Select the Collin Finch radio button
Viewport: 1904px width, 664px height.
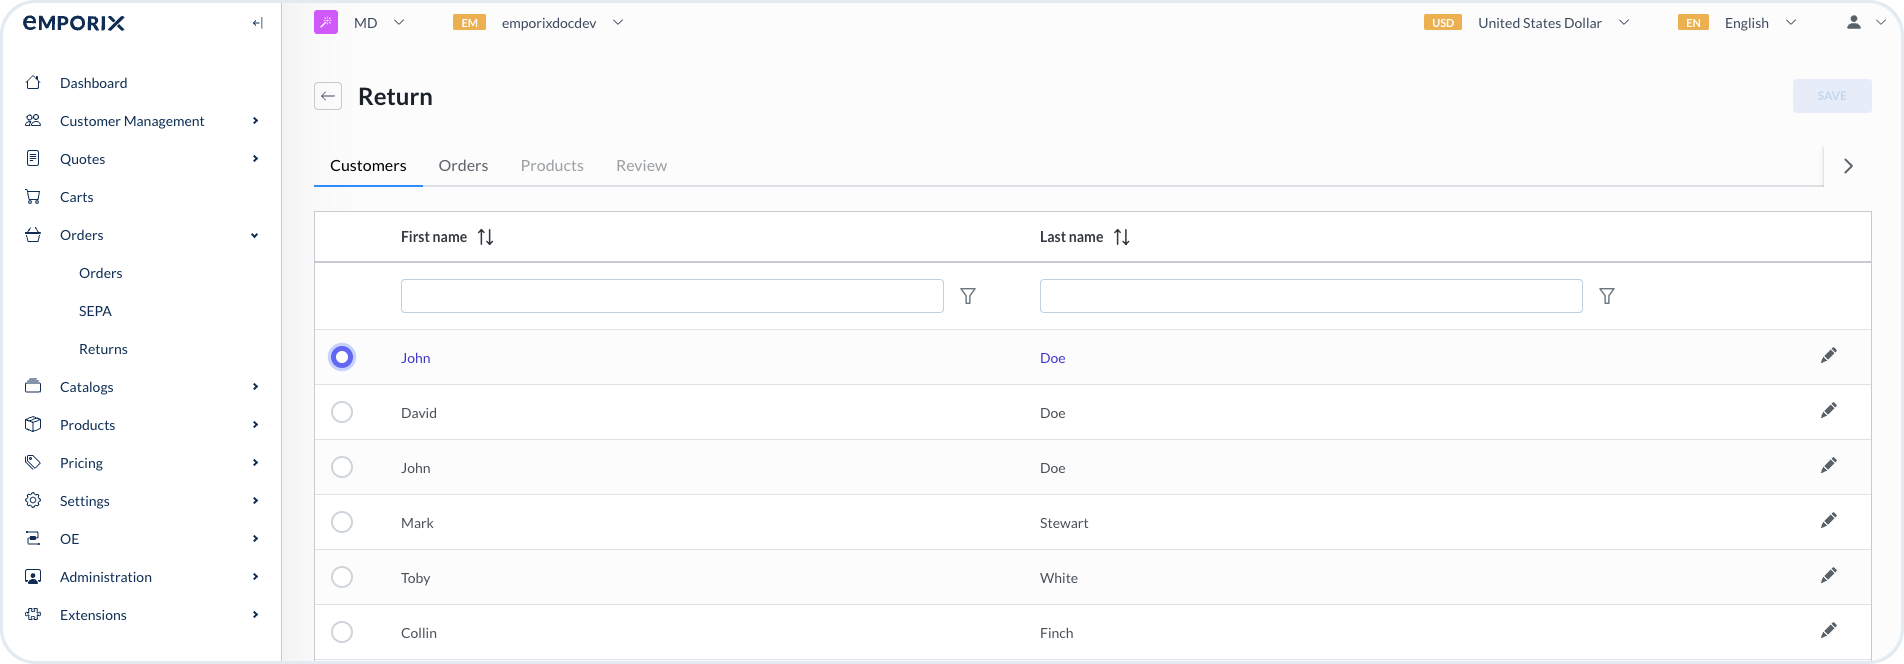(x=342, y=632)
